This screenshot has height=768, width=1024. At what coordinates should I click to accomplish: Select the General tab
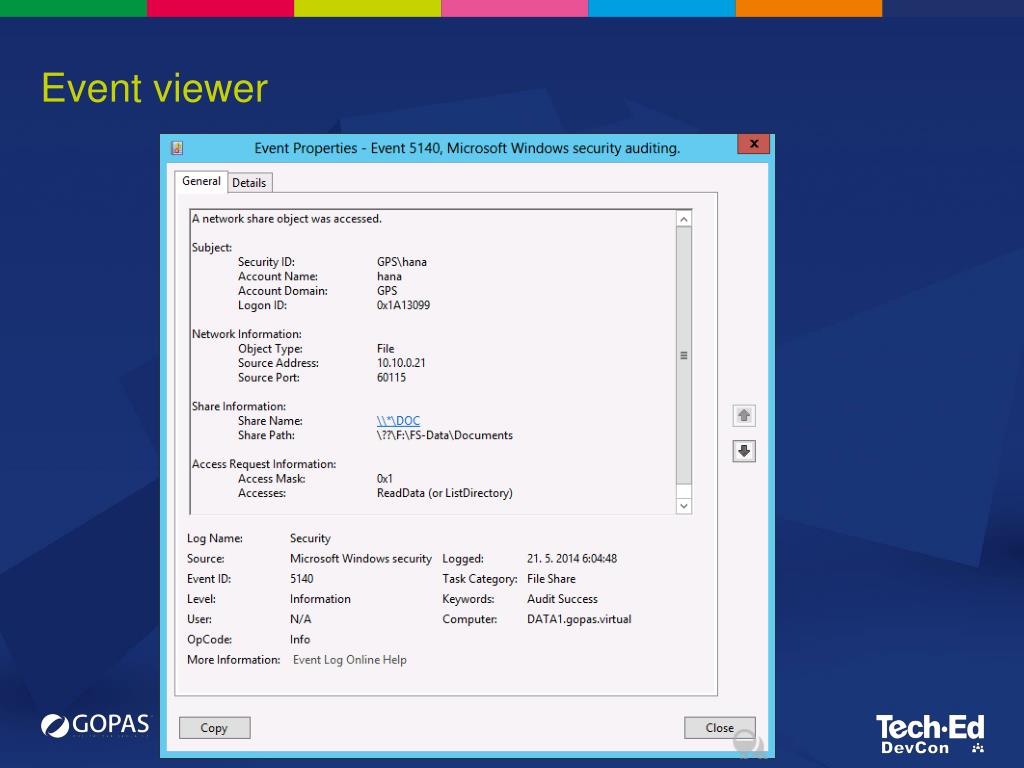pyautogui.click(x=201, y=181)
